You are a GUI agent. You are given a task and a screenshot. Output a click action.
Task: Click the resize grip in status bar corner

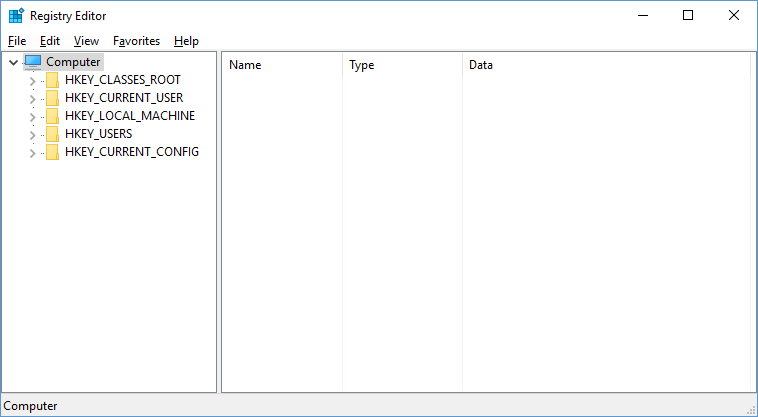(751, 410)
